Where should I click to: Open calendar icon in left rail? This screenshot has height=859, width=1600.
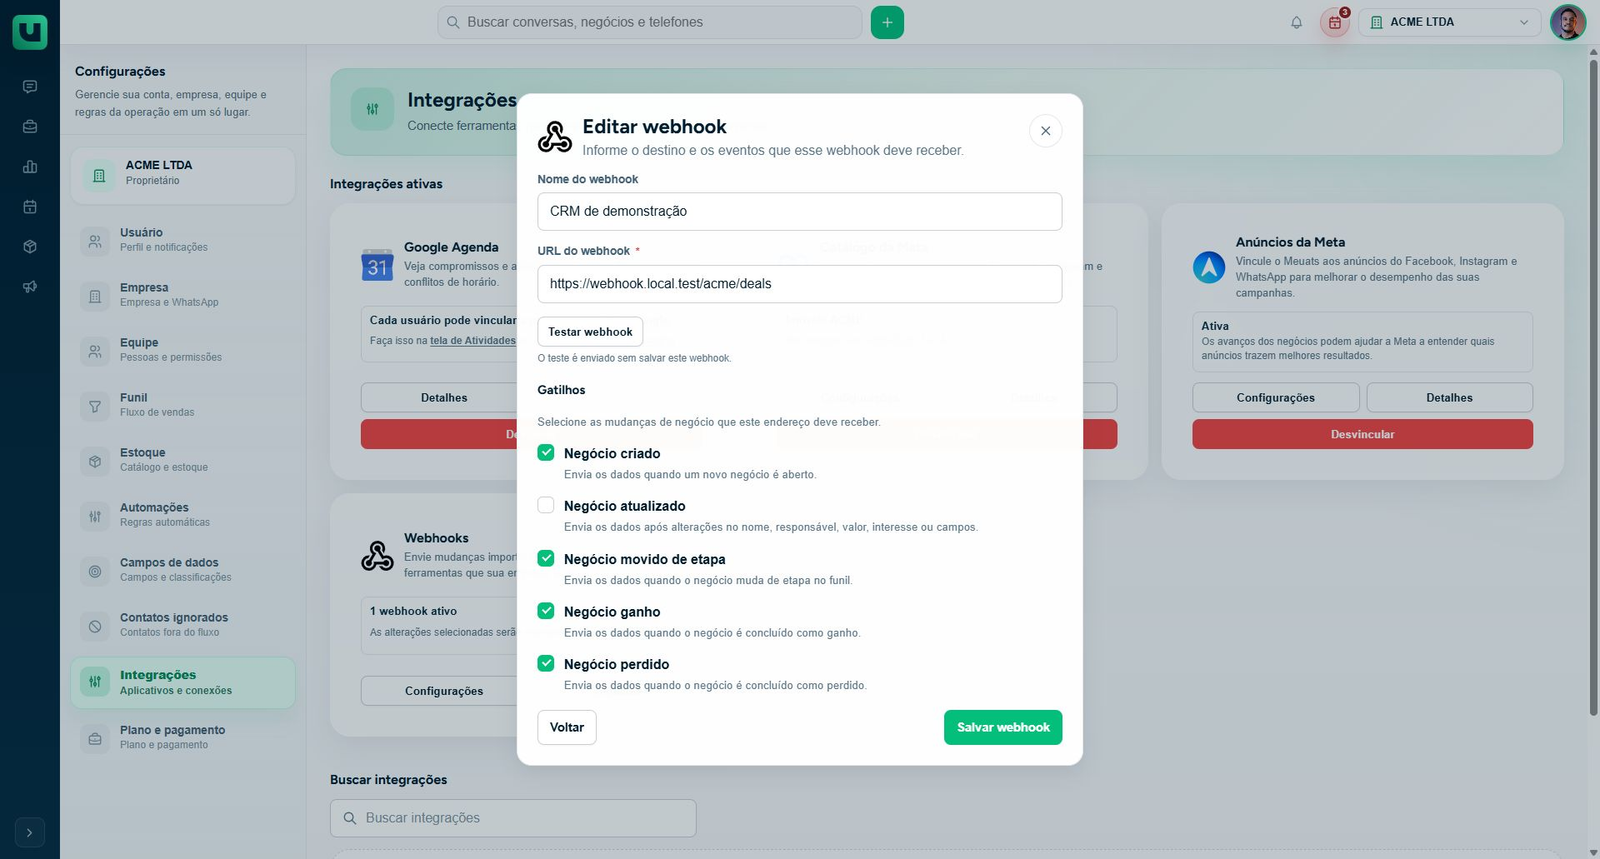30,207
